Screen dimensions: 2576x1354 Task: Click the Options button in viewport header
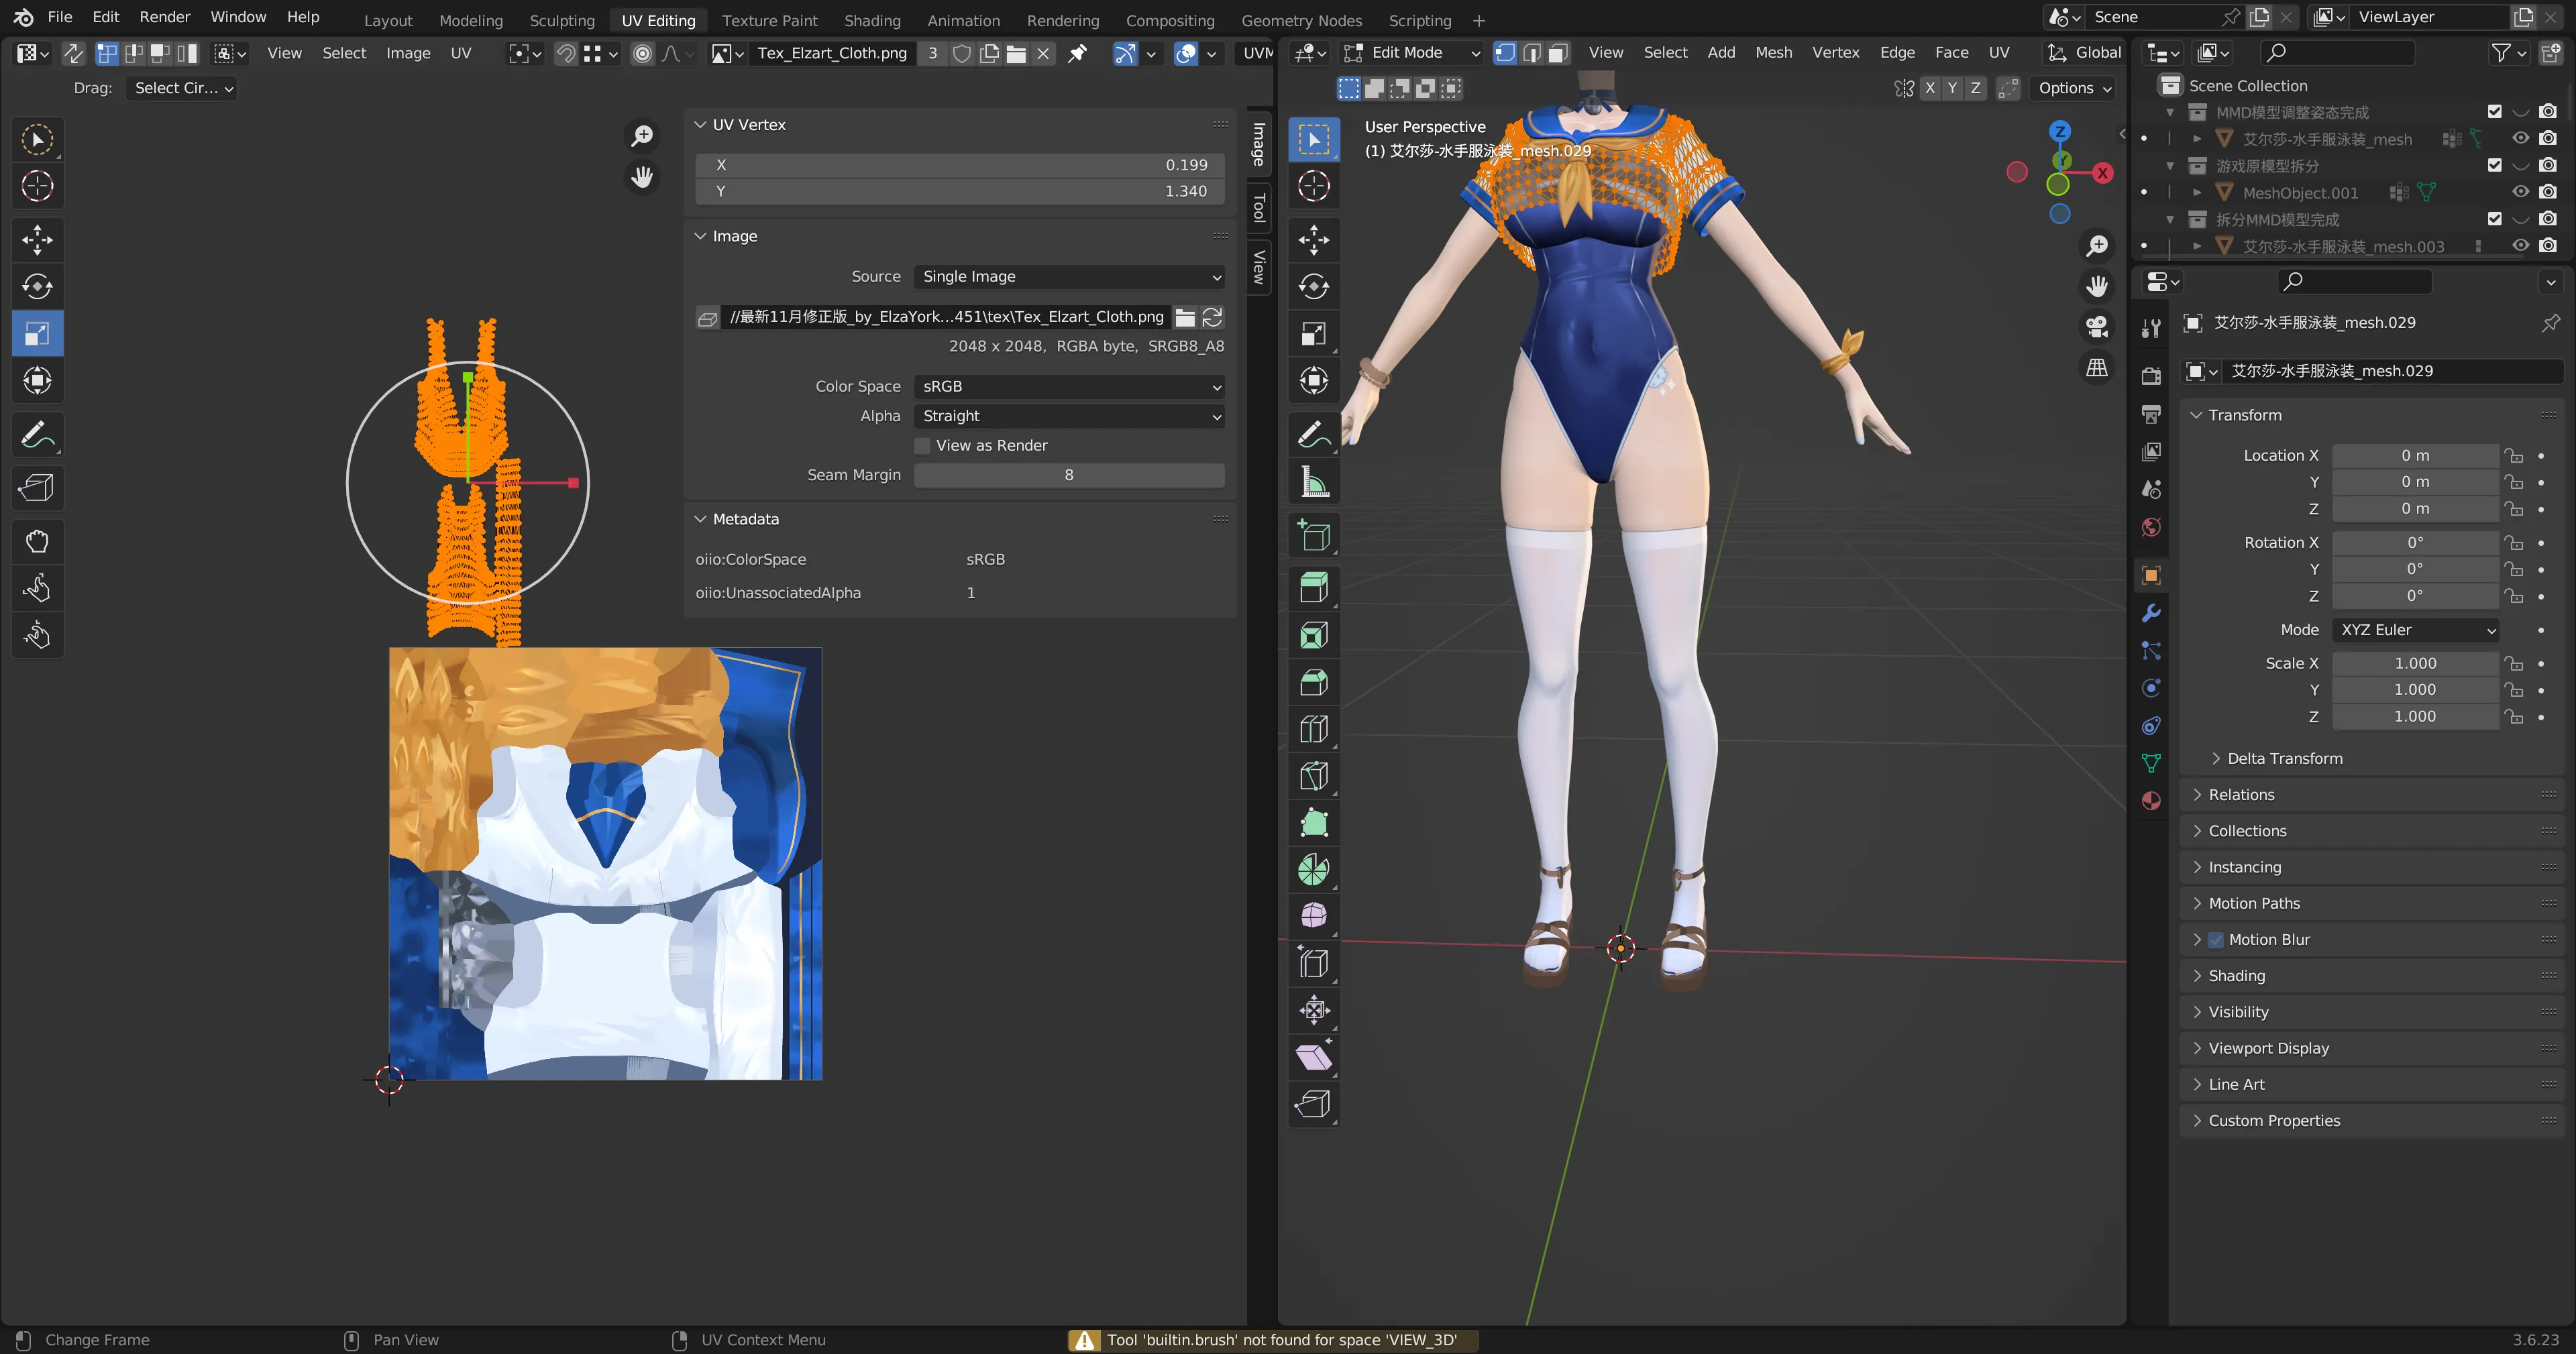coord(2074,88)
